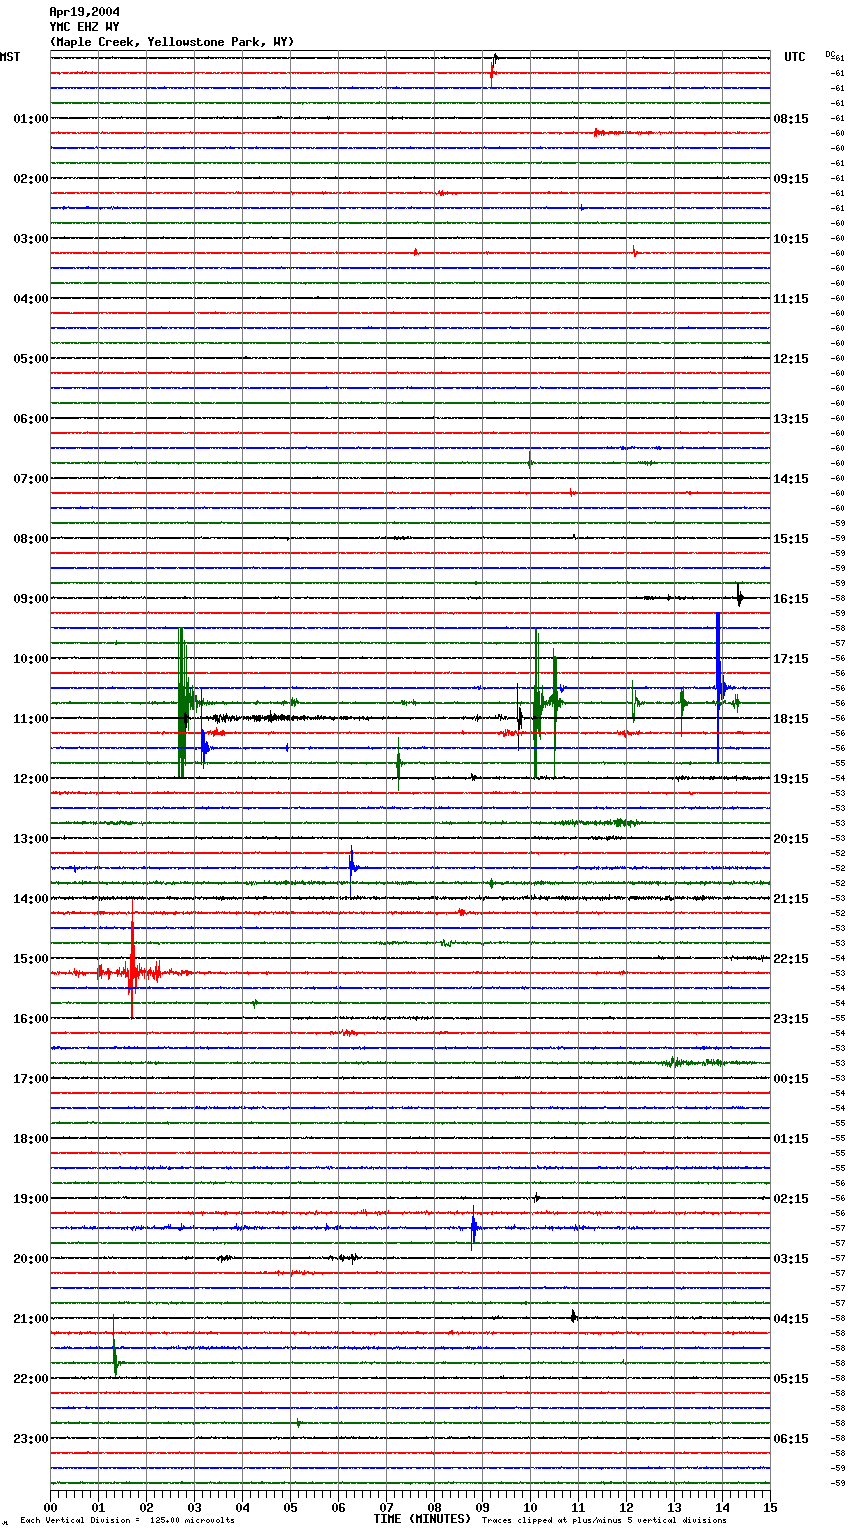Select the '(Maple Creek, Yellowstone Park, WY)' title line
Image resolution: width=850 pixels, height=1534 pixels.
pyautogui.click(x=172, y=42)
